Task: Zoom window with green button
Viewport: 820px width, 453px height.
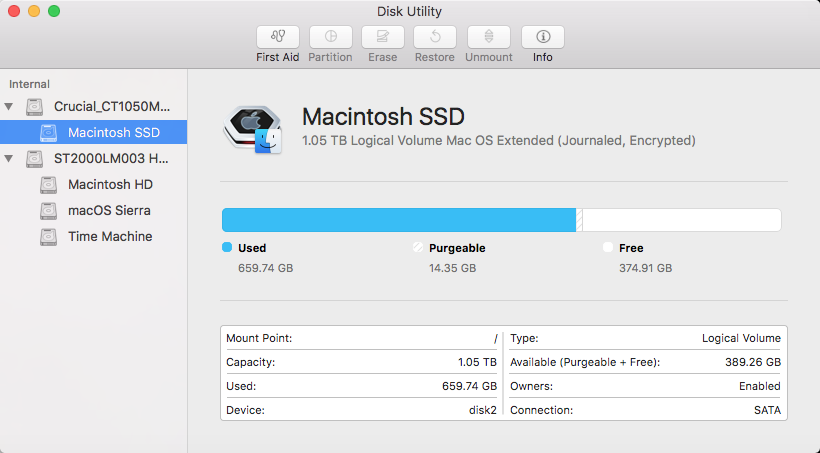Action: coord(54,11)
